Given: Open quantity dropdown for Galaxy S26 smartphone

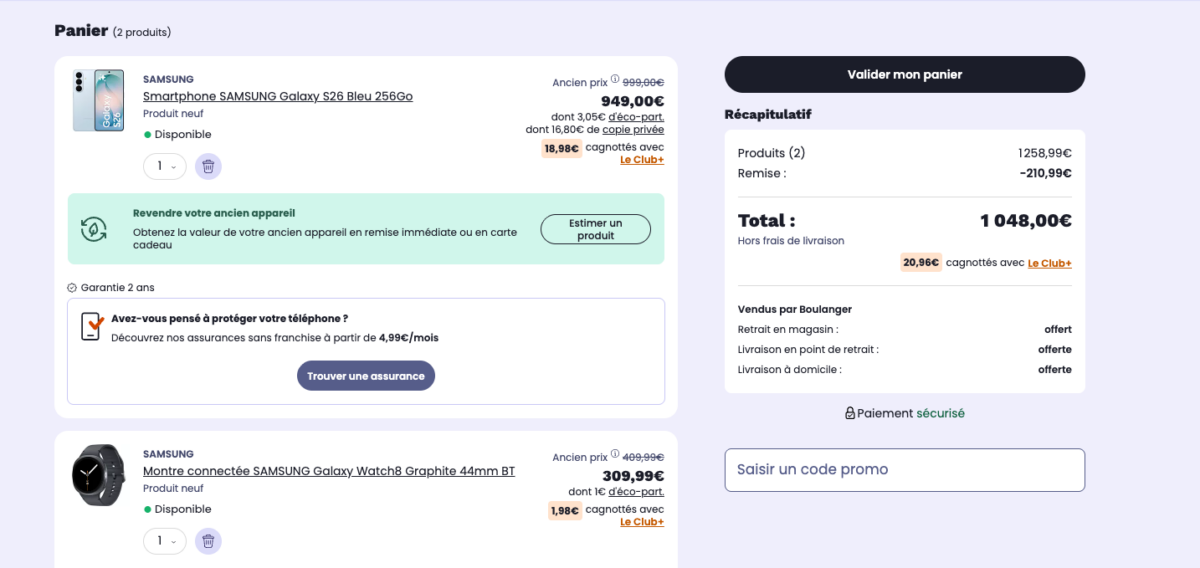Looking at the screenshot, I should pos(165,166).
